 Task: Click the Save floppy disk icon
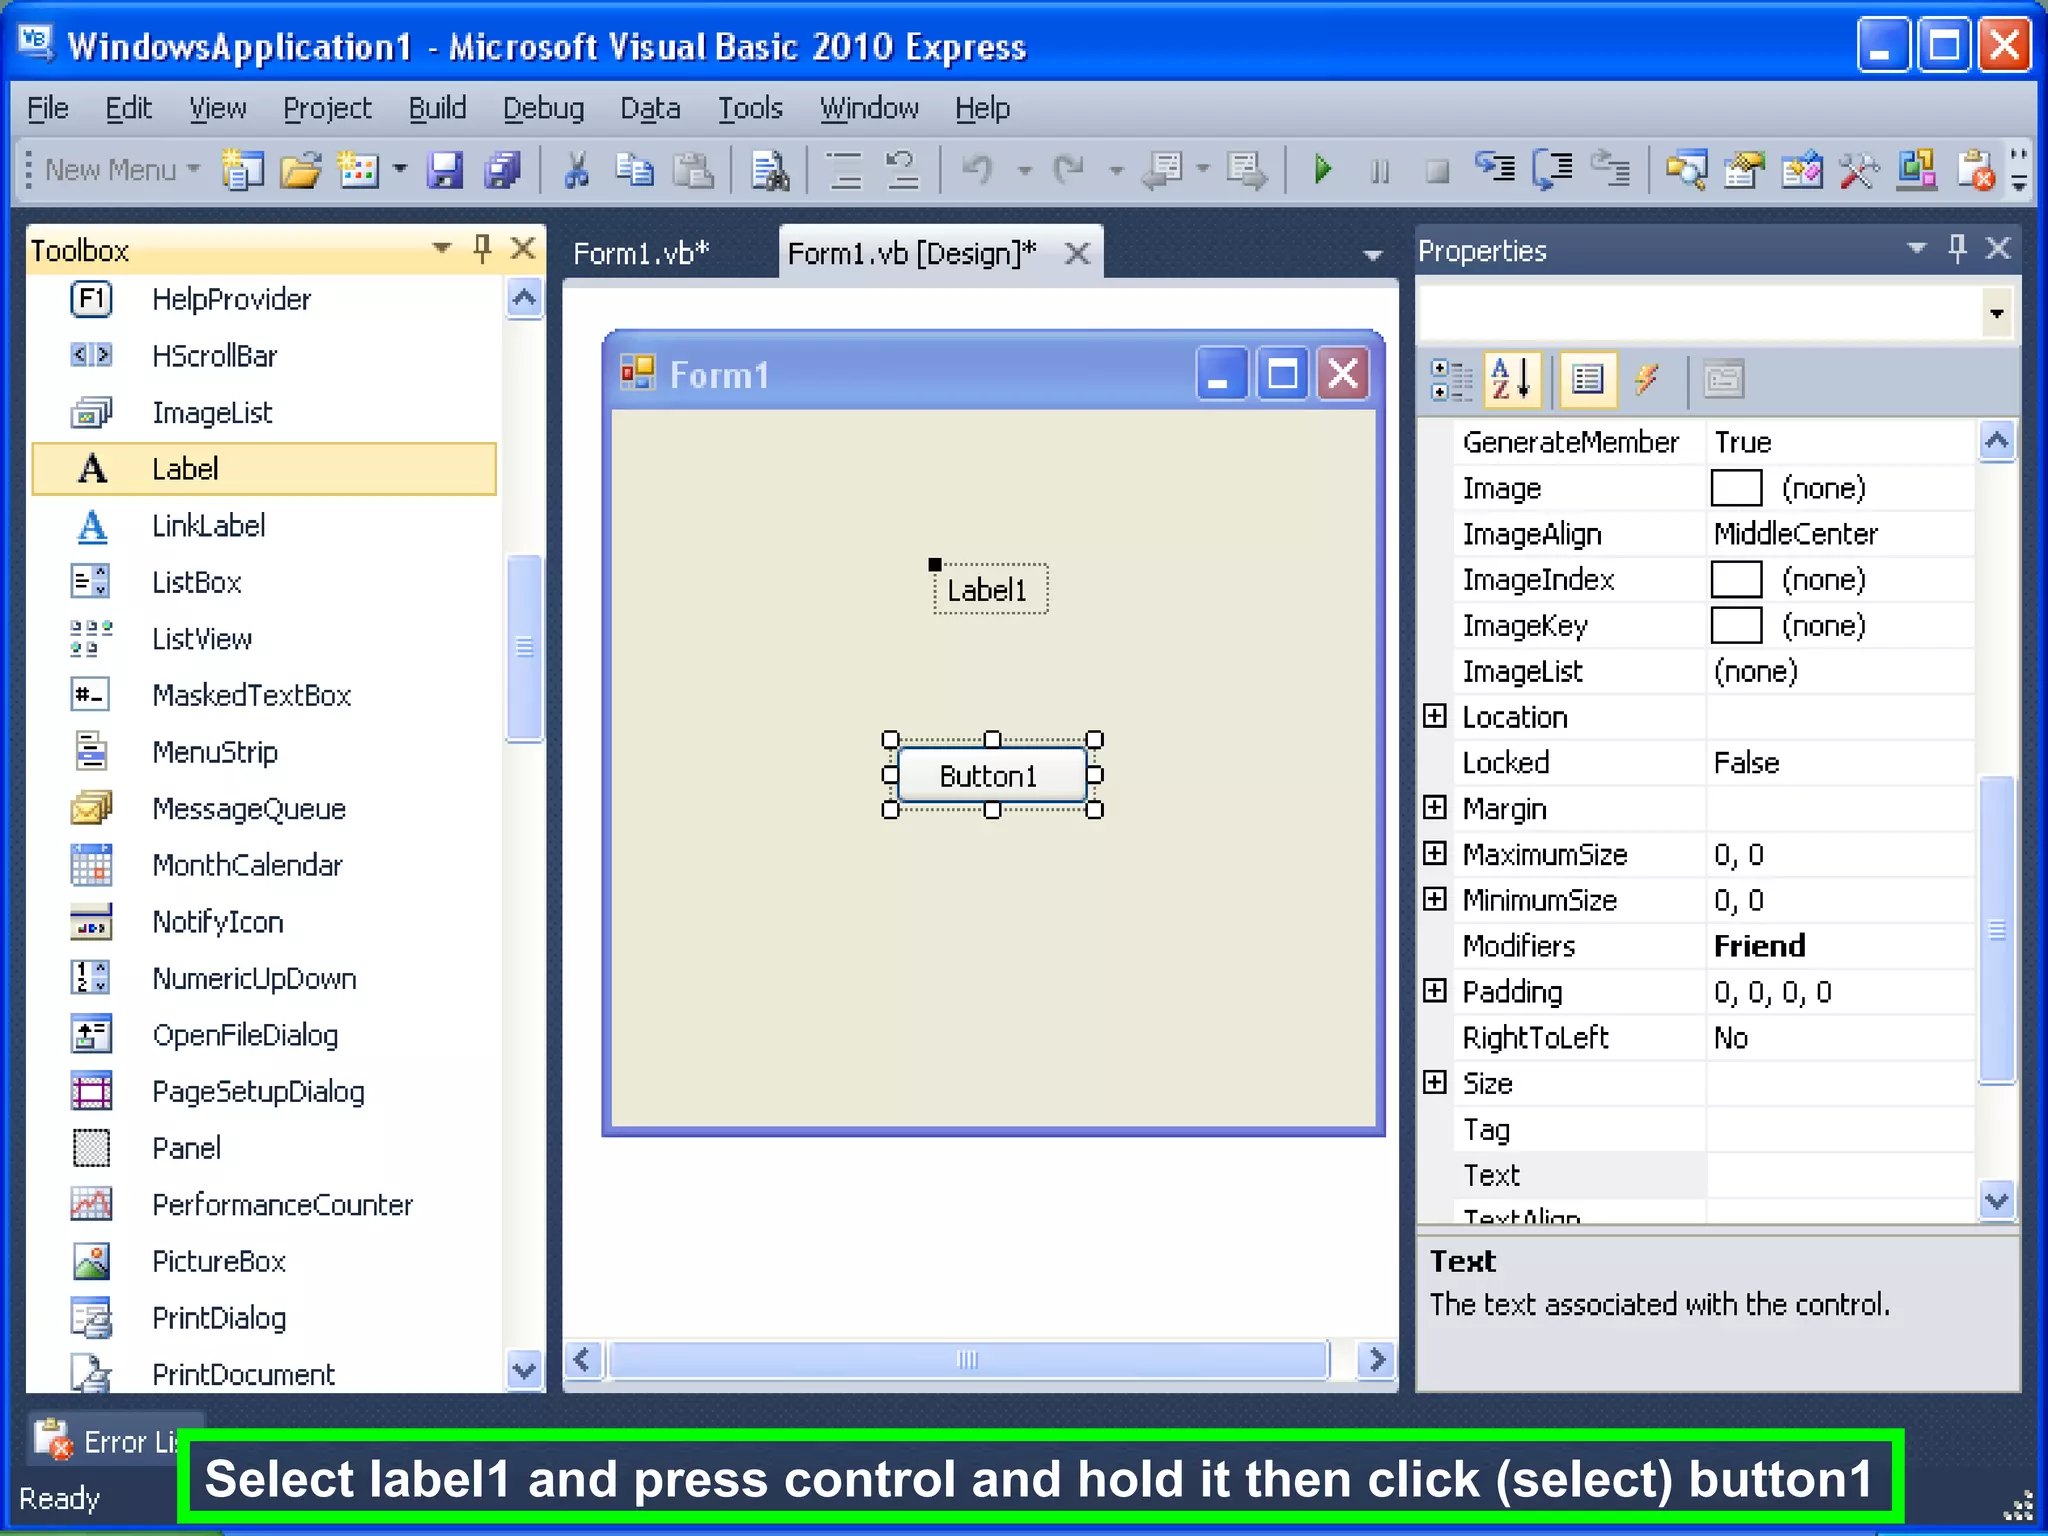[x=445, y=170]
